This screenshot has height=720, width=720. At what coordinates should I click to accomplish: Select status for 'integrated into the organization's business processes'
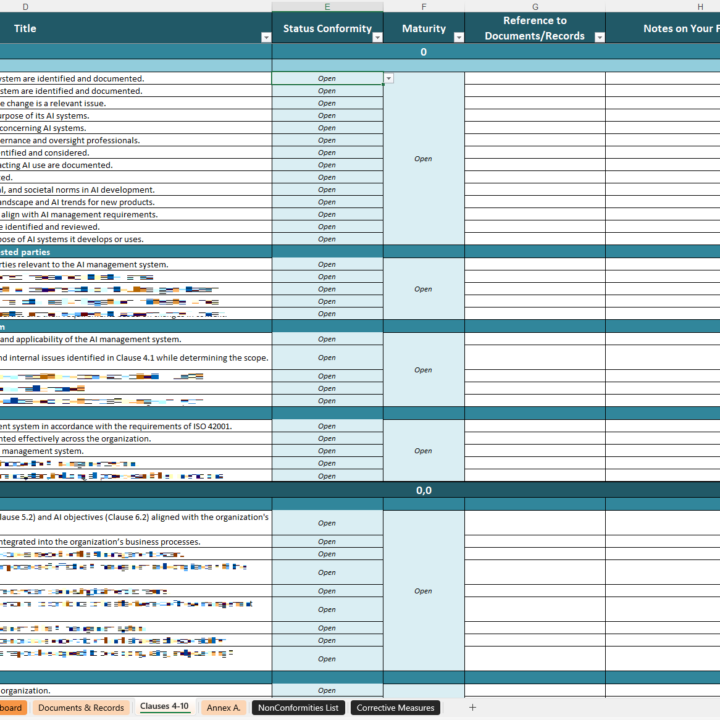[x=327, y=542]
